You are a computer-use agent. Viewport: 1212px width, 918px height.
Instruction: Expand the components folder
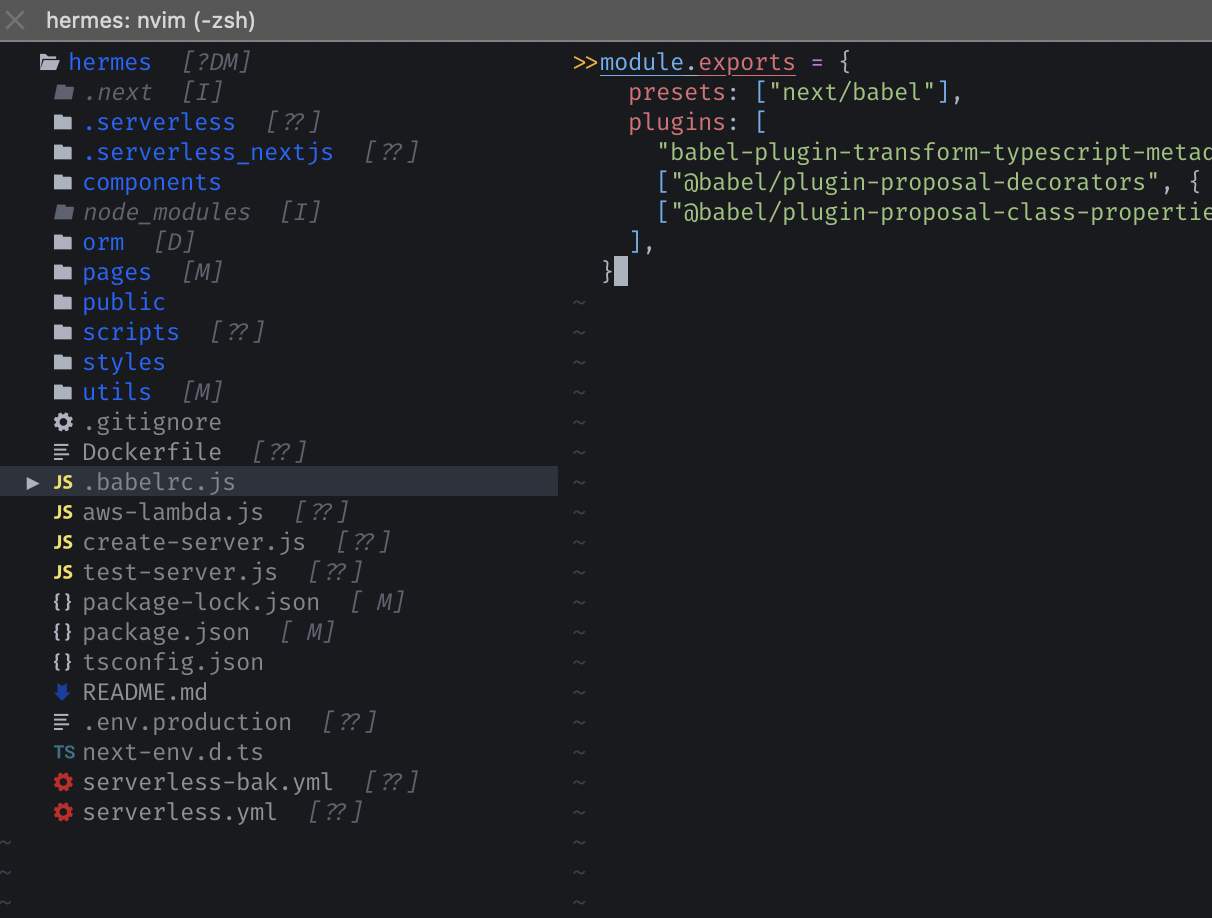click(152, 182)
